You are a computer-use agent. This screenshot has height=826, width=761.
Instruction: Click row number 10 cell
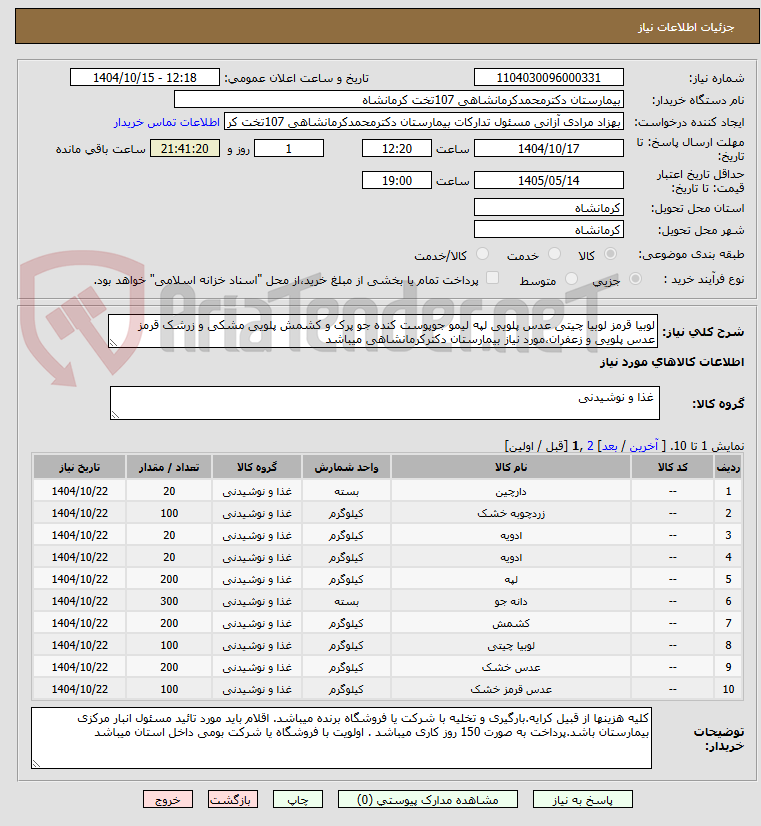coord(728,689)
